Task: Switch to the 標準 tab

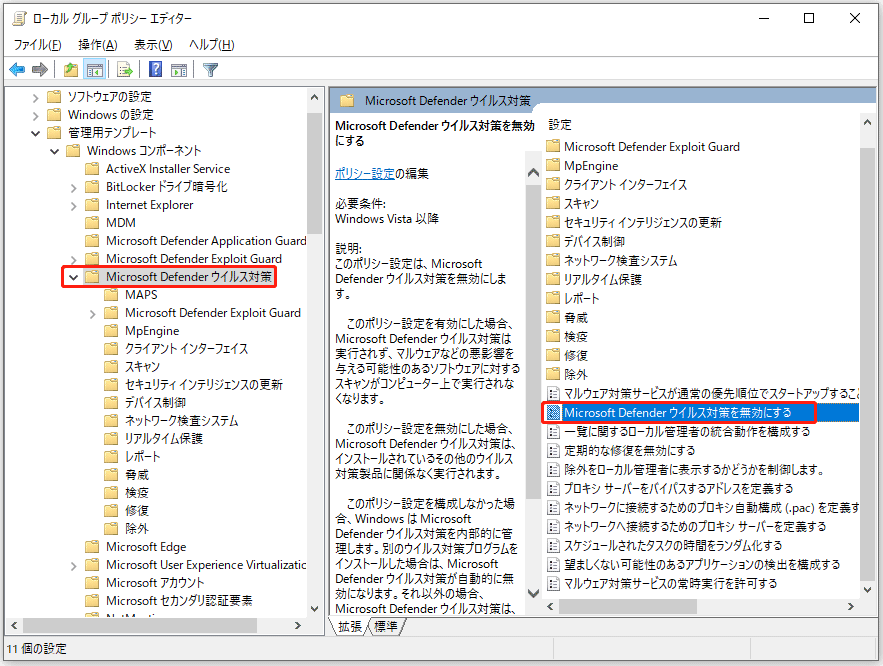Action: point(386,626)
